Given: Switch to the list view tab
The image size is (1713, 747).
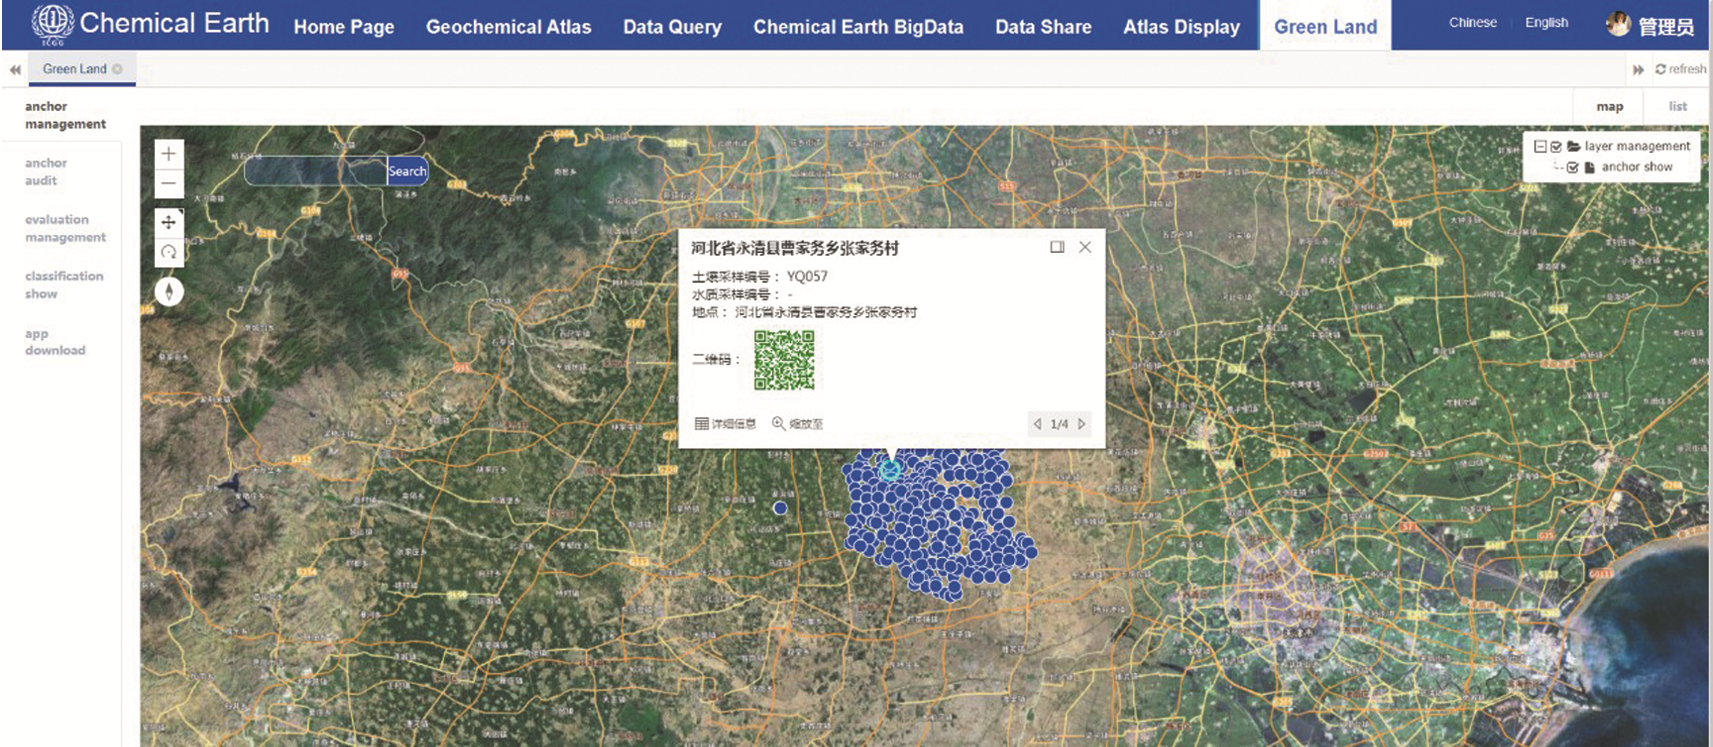Looking at the screenshot, I should tap(1677, 106).
